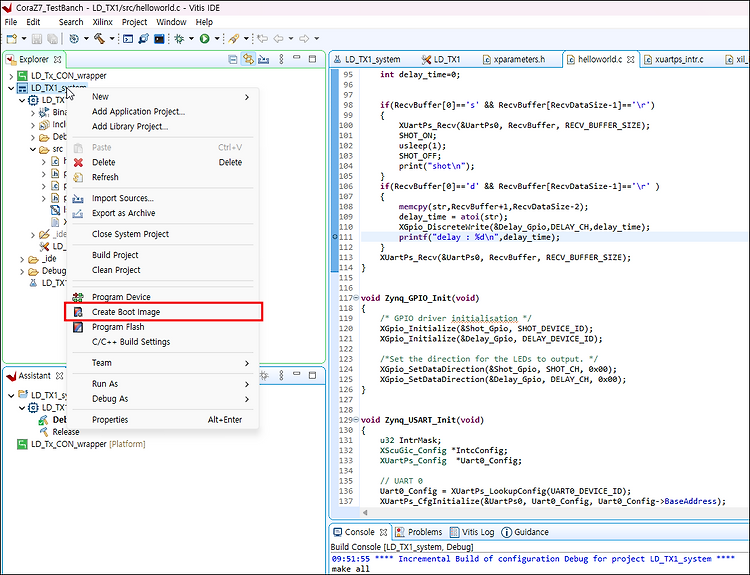Open the Project menu in menu bar
The height and width of the screenshot is (575, 750).
point(134,22)
